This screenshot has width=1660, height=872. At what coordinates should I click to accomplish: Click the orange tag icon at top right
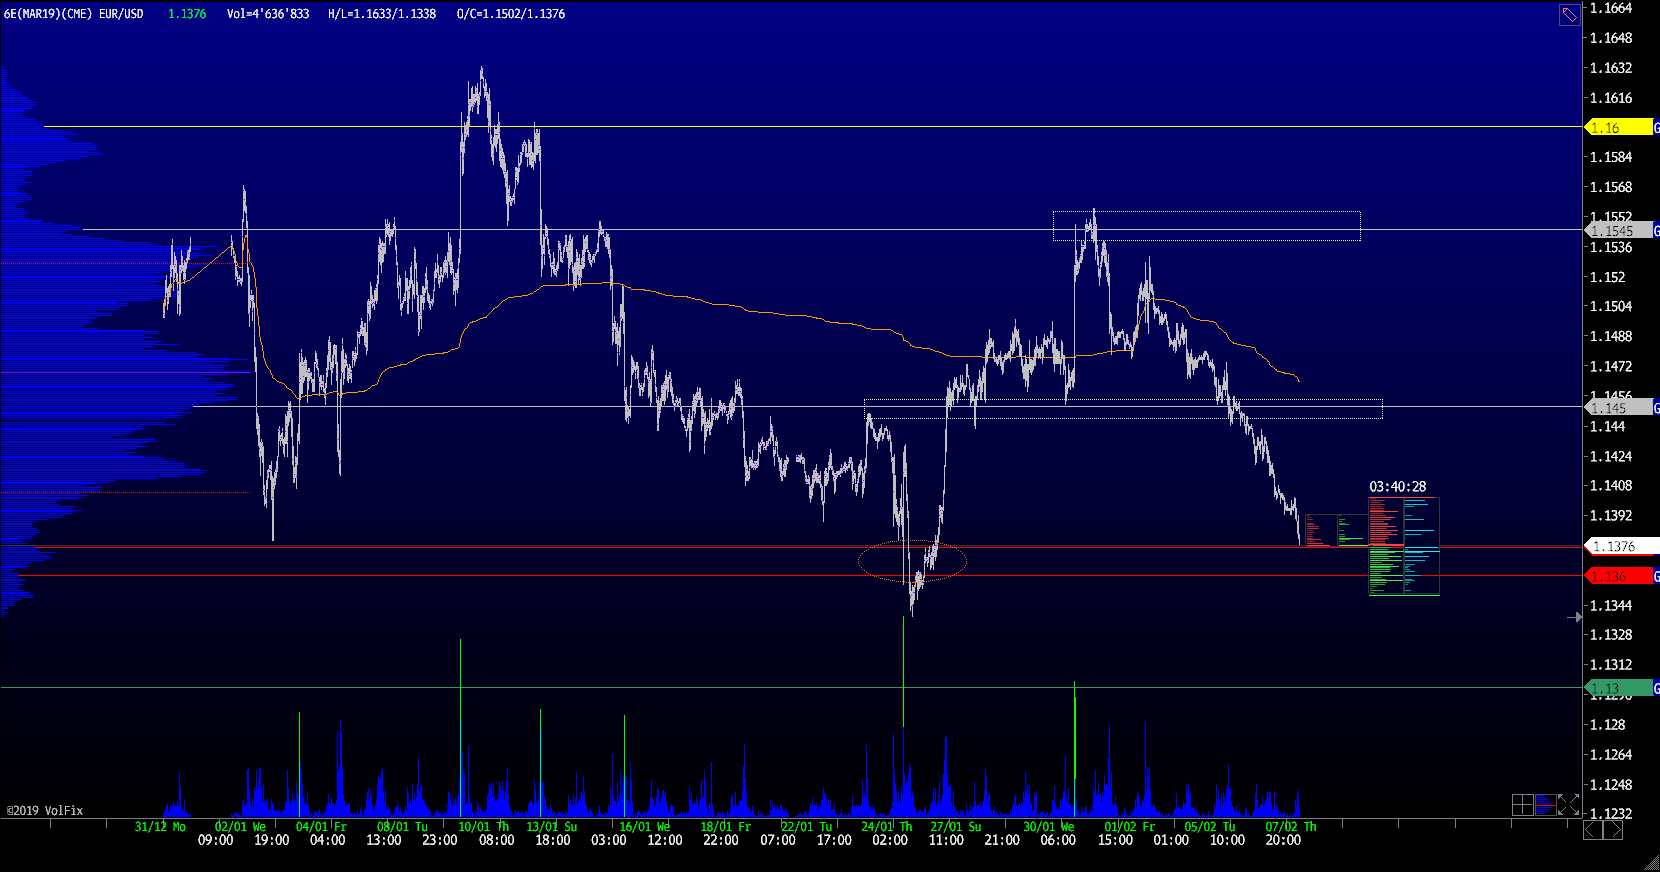(1569, 14)
